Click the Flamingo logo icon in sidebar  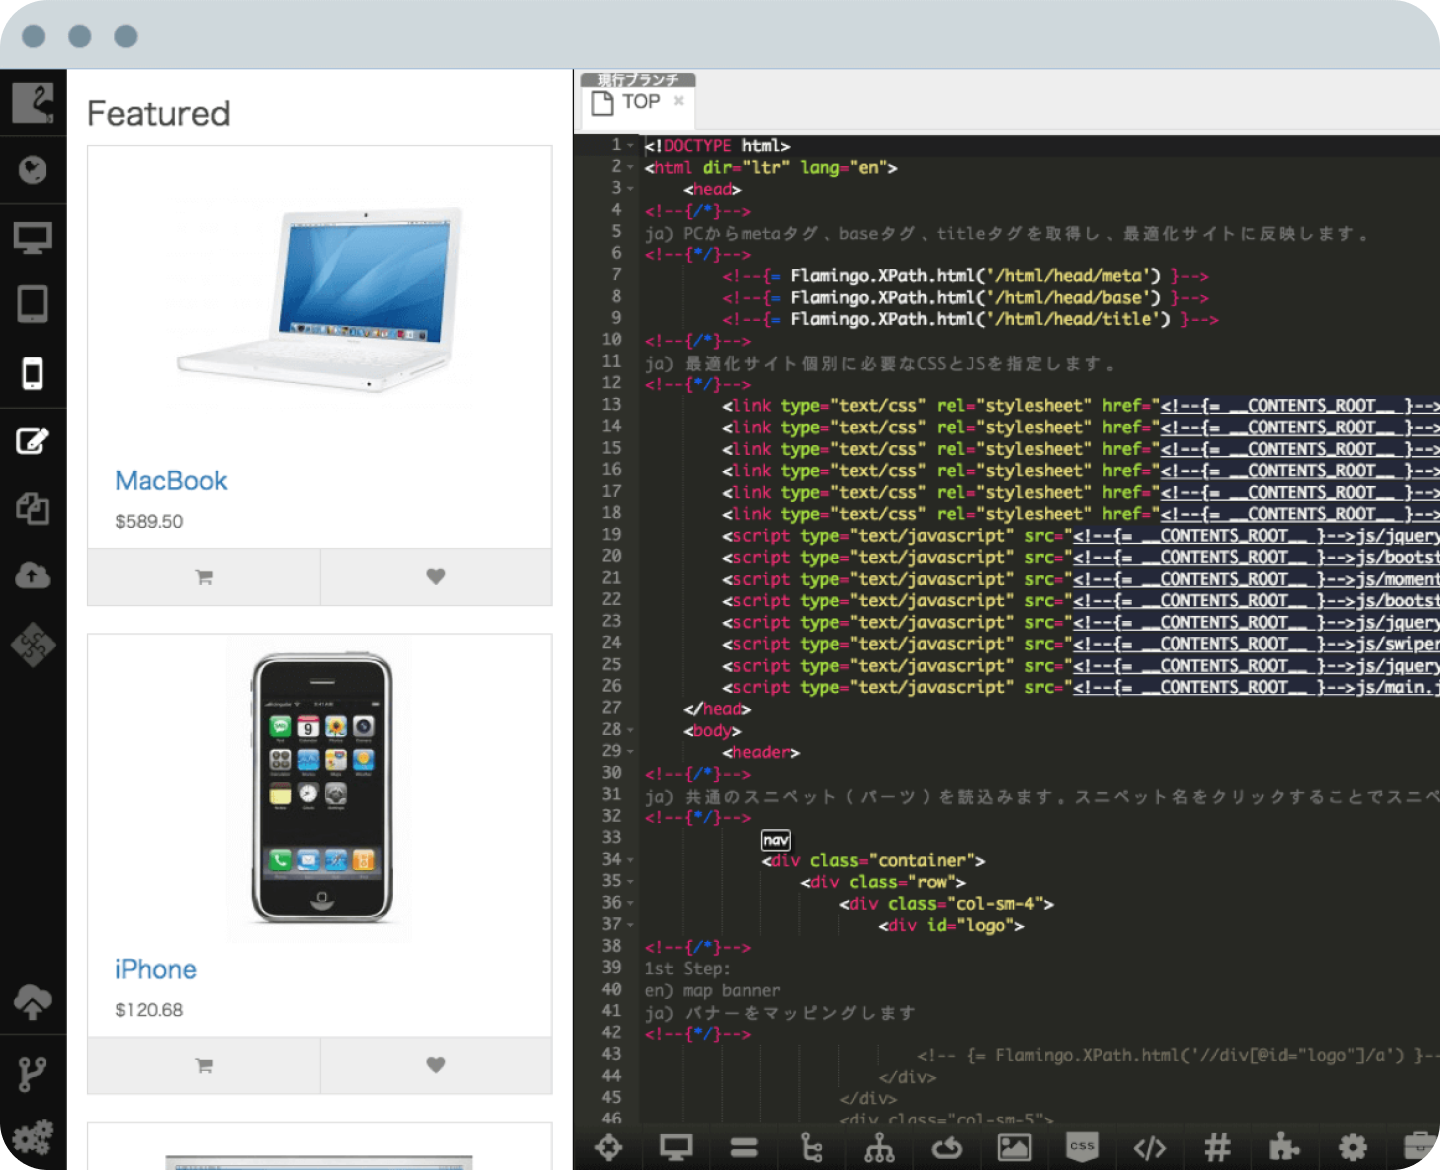point(32,103)
